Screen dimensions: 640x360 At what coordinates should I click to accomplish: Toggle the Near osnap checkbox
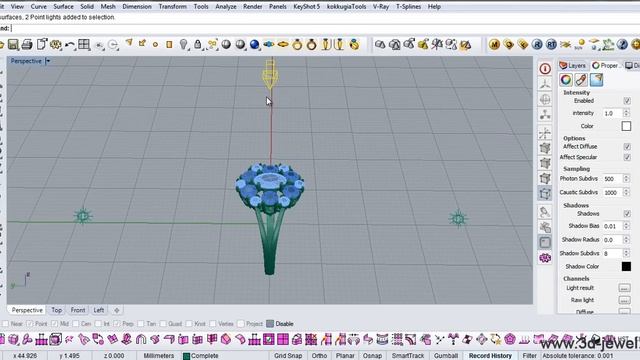[5, 324]
